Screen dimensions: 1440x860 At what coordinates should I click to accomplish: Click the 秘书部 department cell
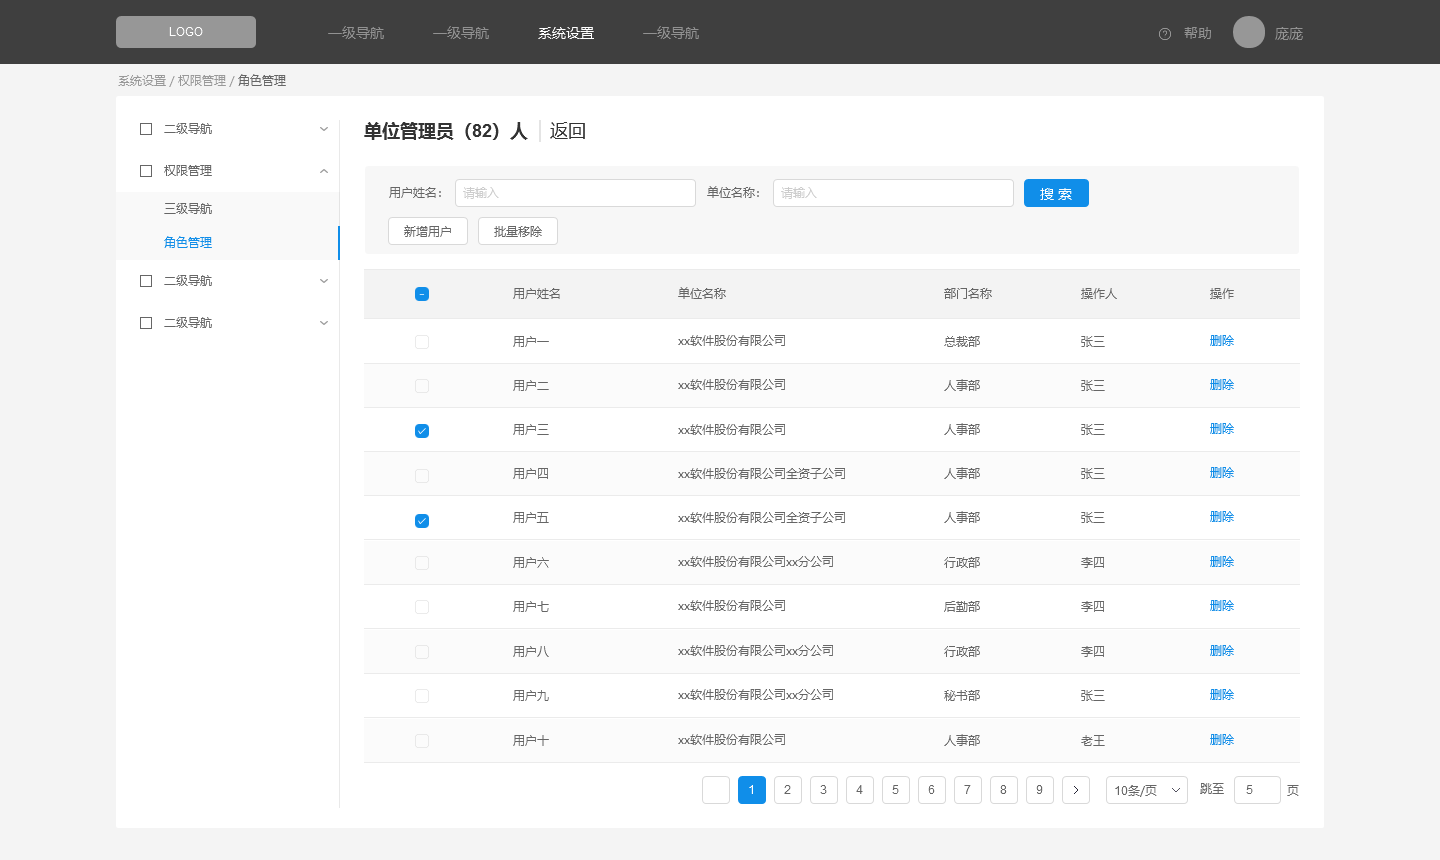(962, 696)
